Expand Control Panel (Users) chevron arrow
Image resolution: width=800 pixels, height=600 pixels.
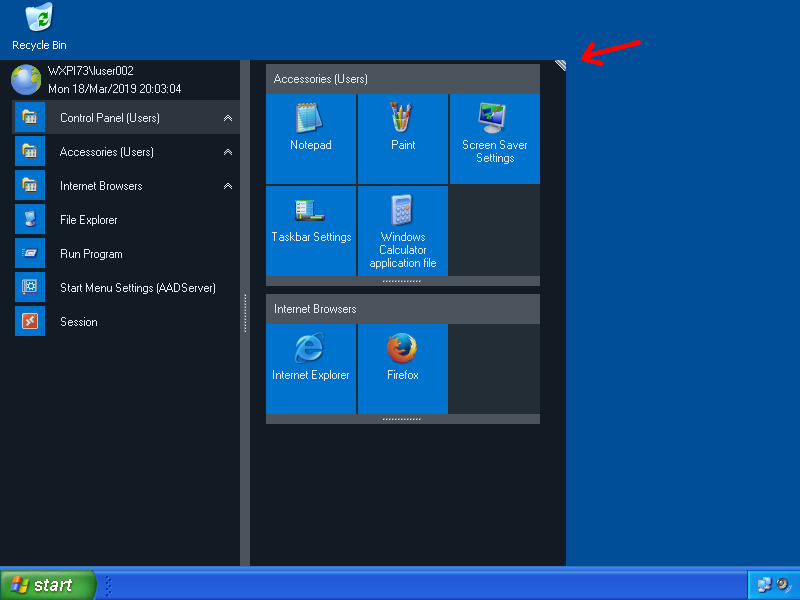coord(228,118)
